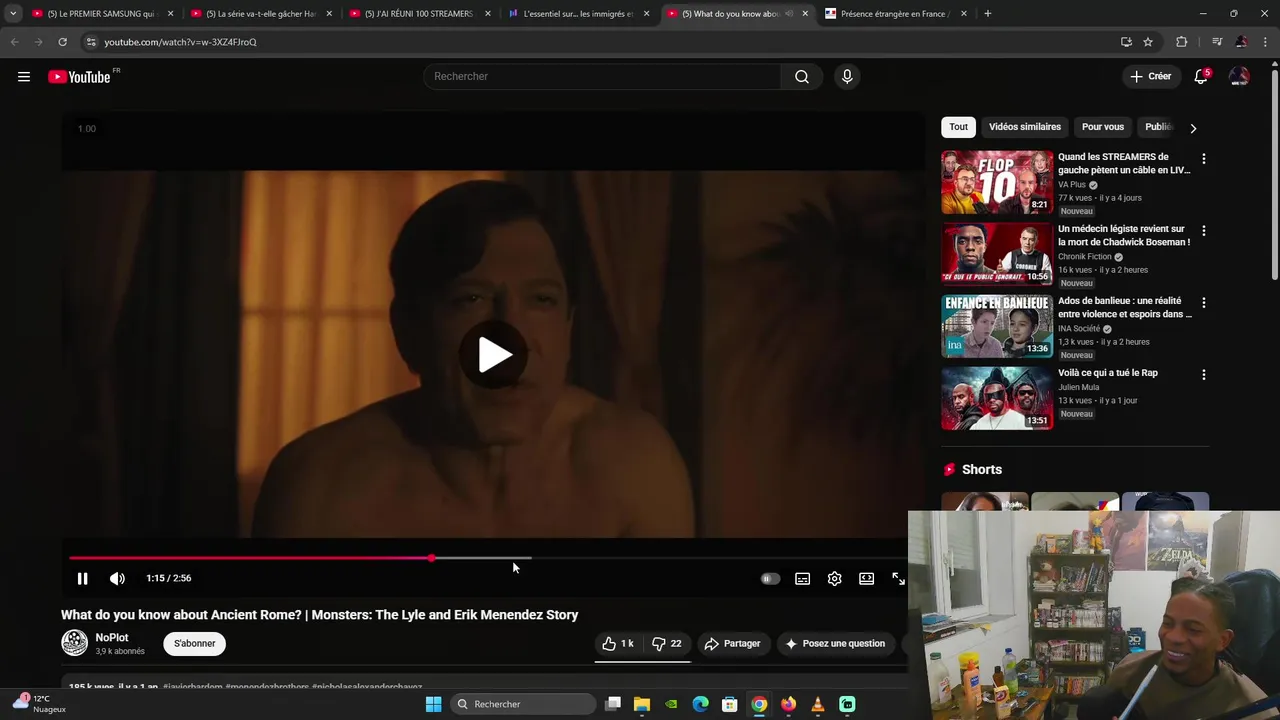
Task: Enter fullscreen mode in the player
Action: point(898,579)
